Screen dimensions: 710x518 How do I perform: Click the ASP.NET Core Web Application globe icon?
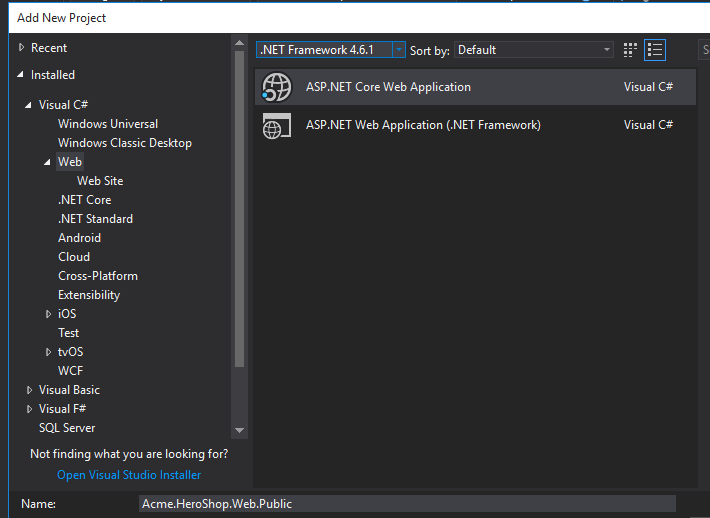pos(277,87)
